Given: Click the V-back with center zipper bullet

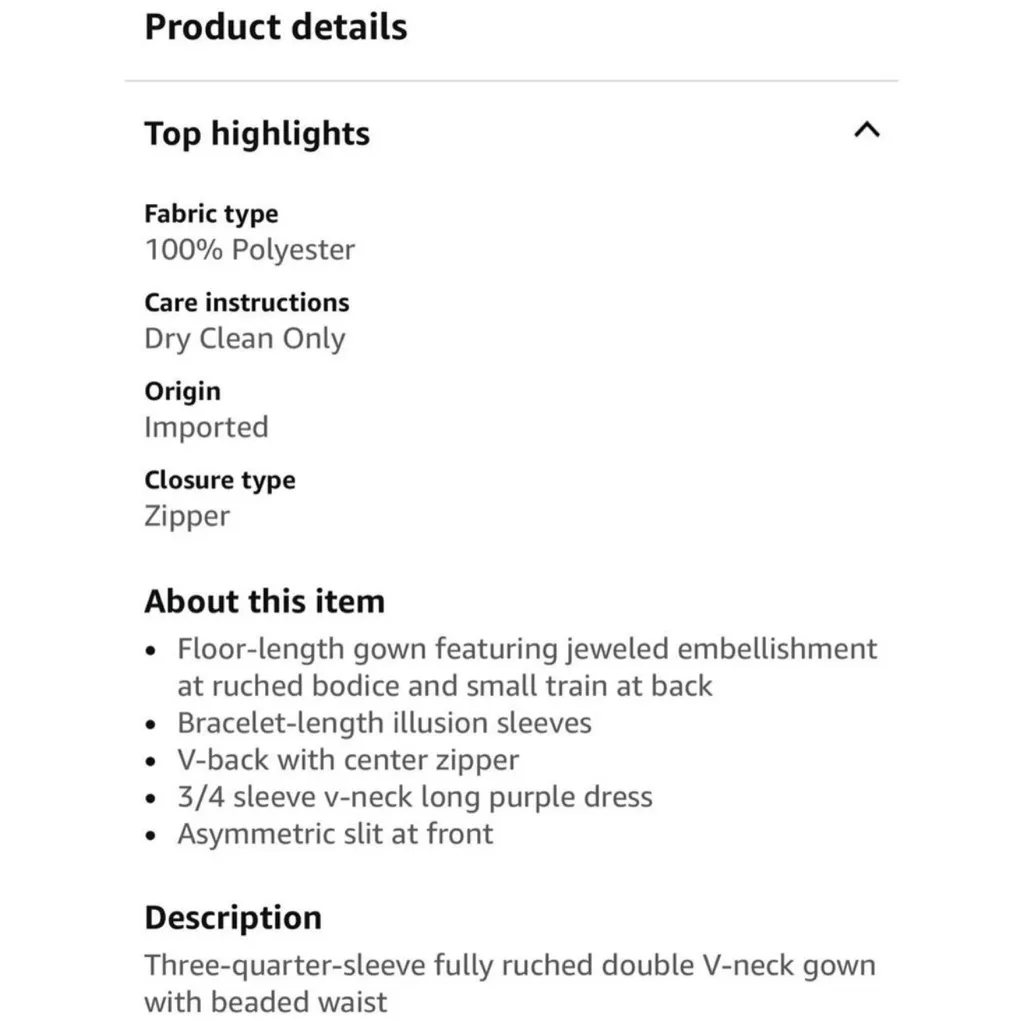Looking at the screenshot, I should point(348,760).
